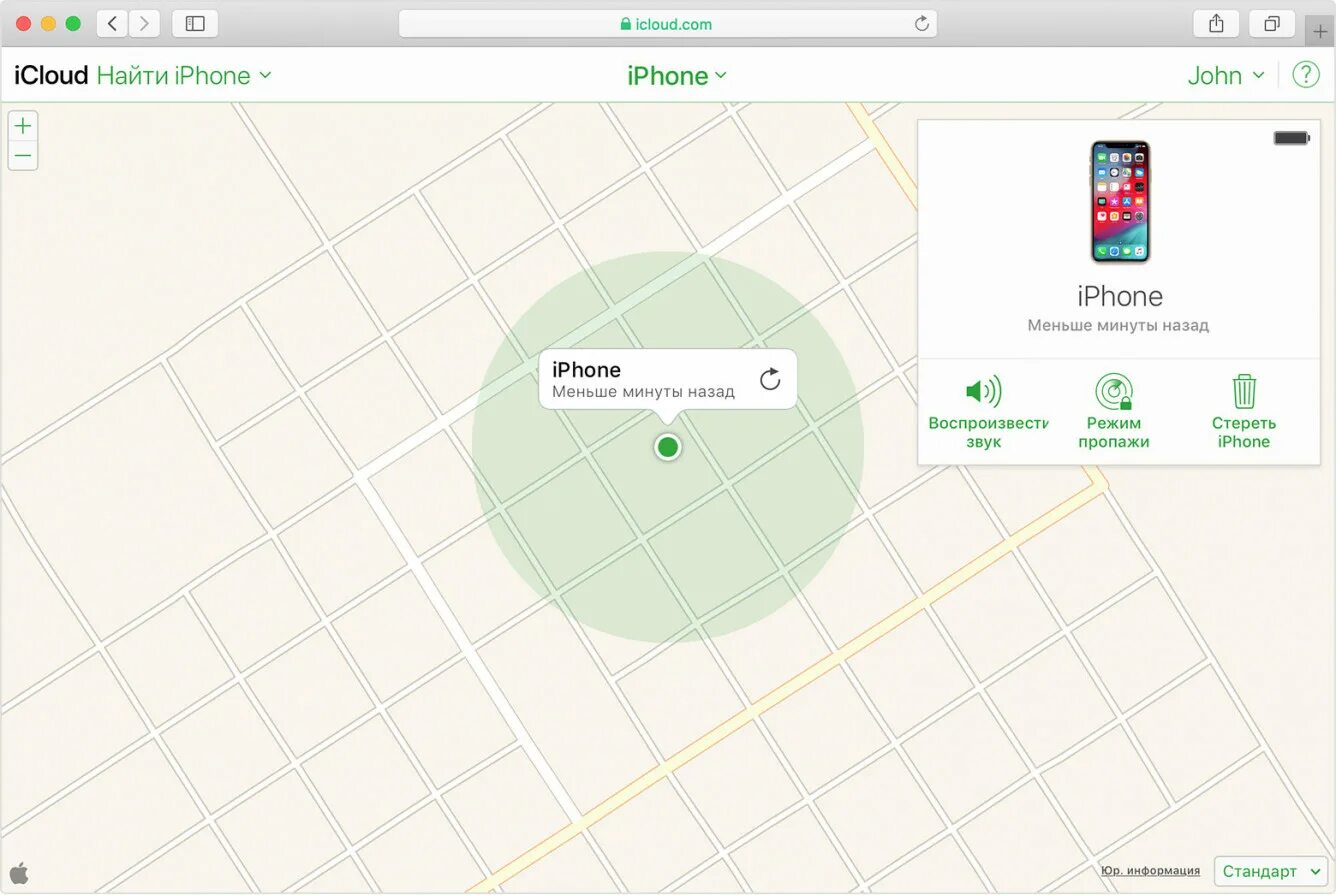
Task: Open the Юр. информация link
Action: (x=1150, y=871)
